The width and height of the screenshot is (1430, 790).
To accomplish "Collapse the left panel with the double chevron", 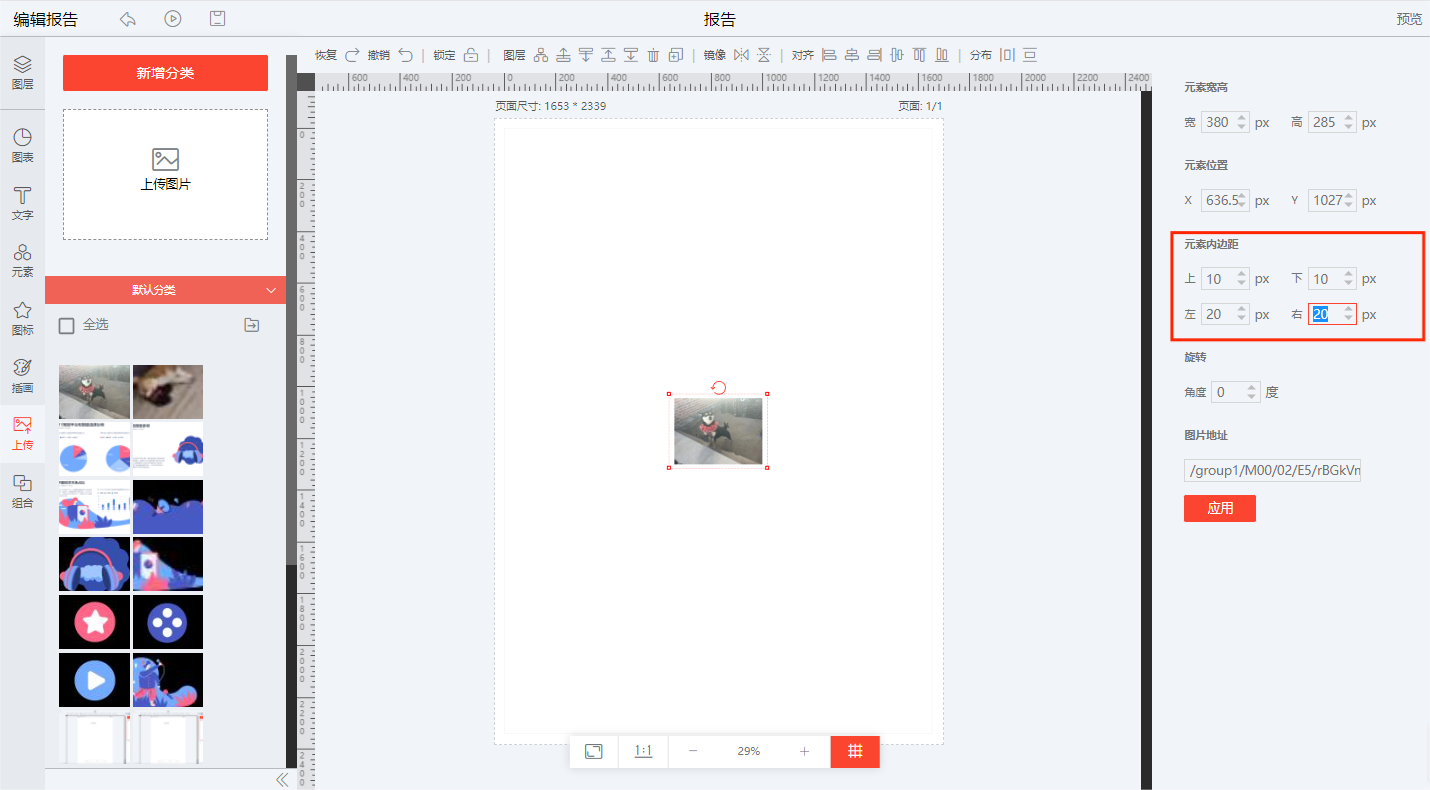I will click(x=281, y=779).
